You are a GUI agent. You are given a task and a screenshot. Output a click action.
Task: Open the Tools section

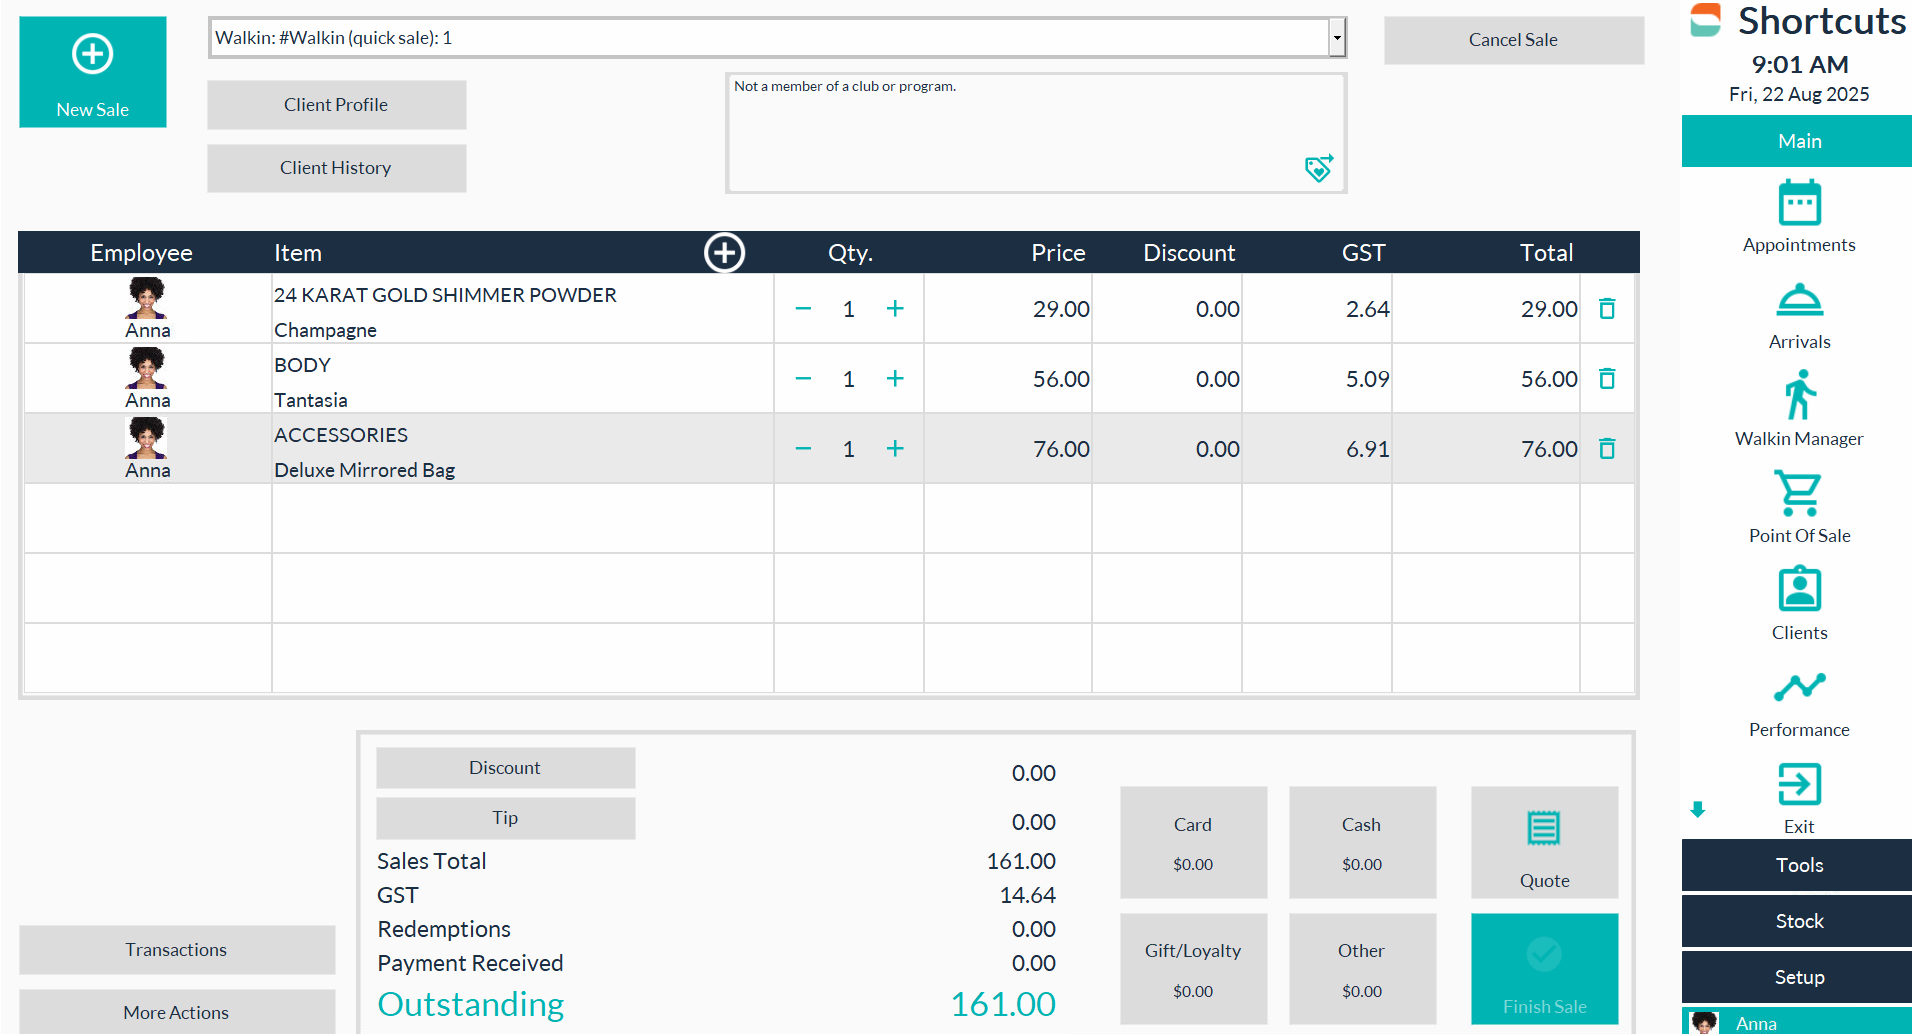1797,865
